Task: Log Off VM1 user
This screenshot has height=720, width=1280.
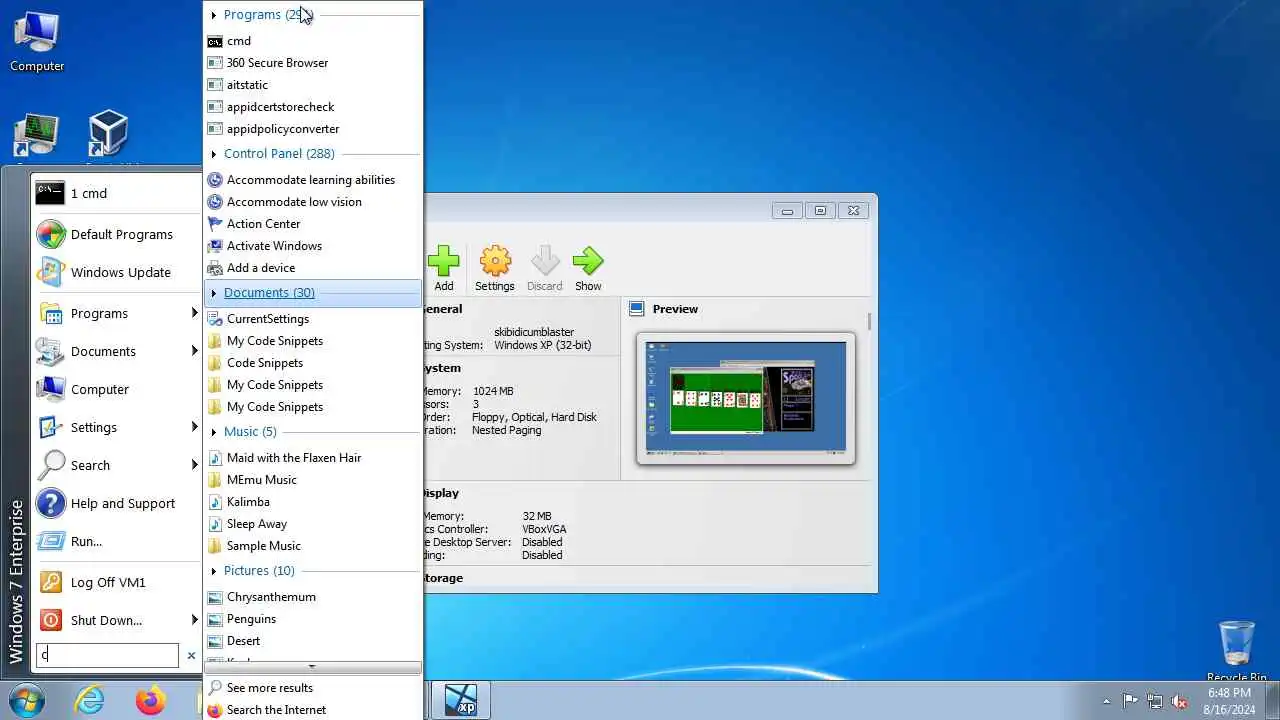Action: (117, 582)
